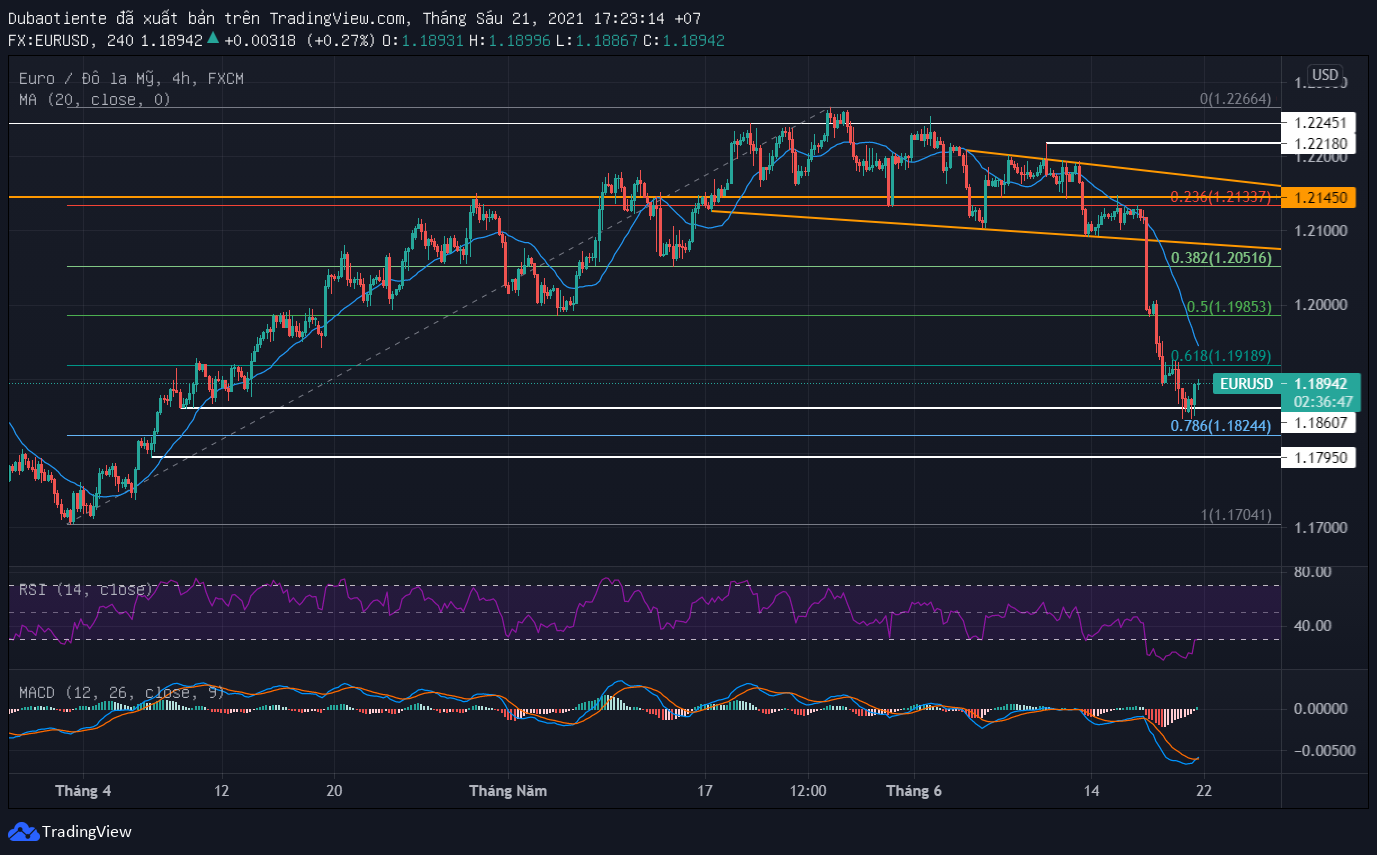Click the EURUSD current price tag
This screenshot has width=1377, height=855.
click(1246, 384)
